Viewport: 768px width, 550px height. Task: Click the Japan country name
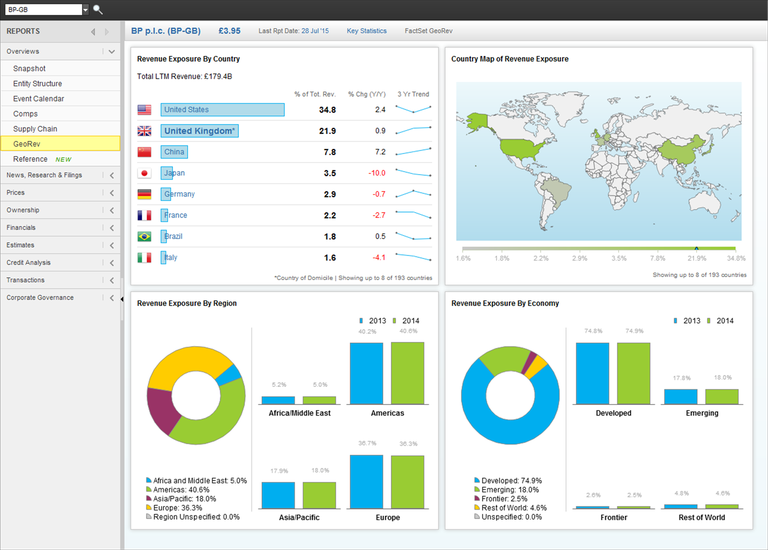tap(174, 173)
